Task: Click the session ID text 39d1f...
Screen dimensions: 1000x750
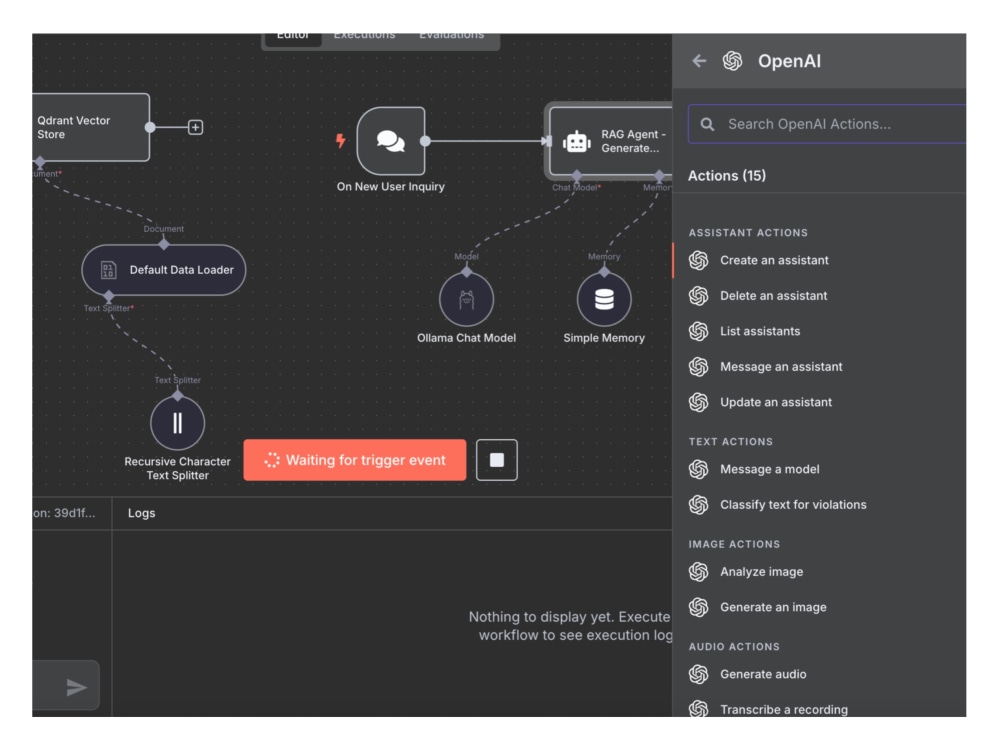Action: pyautogui.click(x=64, y=513)
